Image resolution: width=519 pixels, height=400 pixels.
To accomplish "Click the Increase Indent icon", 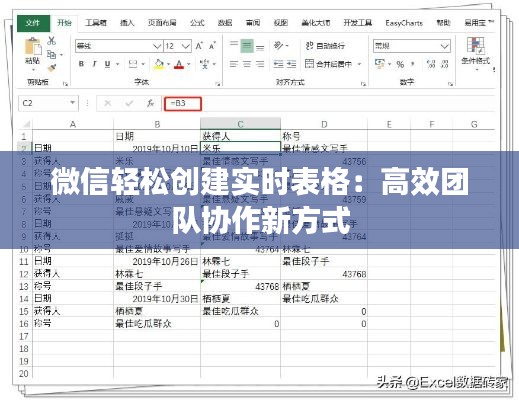I will point(291,64).
